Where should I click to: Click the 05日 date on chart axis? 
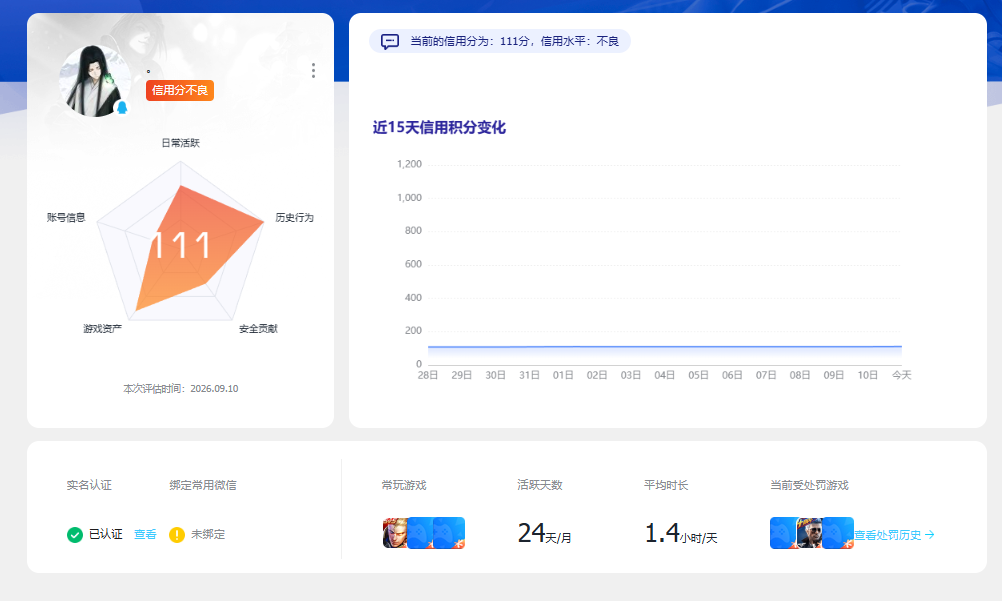click(698, 375)
